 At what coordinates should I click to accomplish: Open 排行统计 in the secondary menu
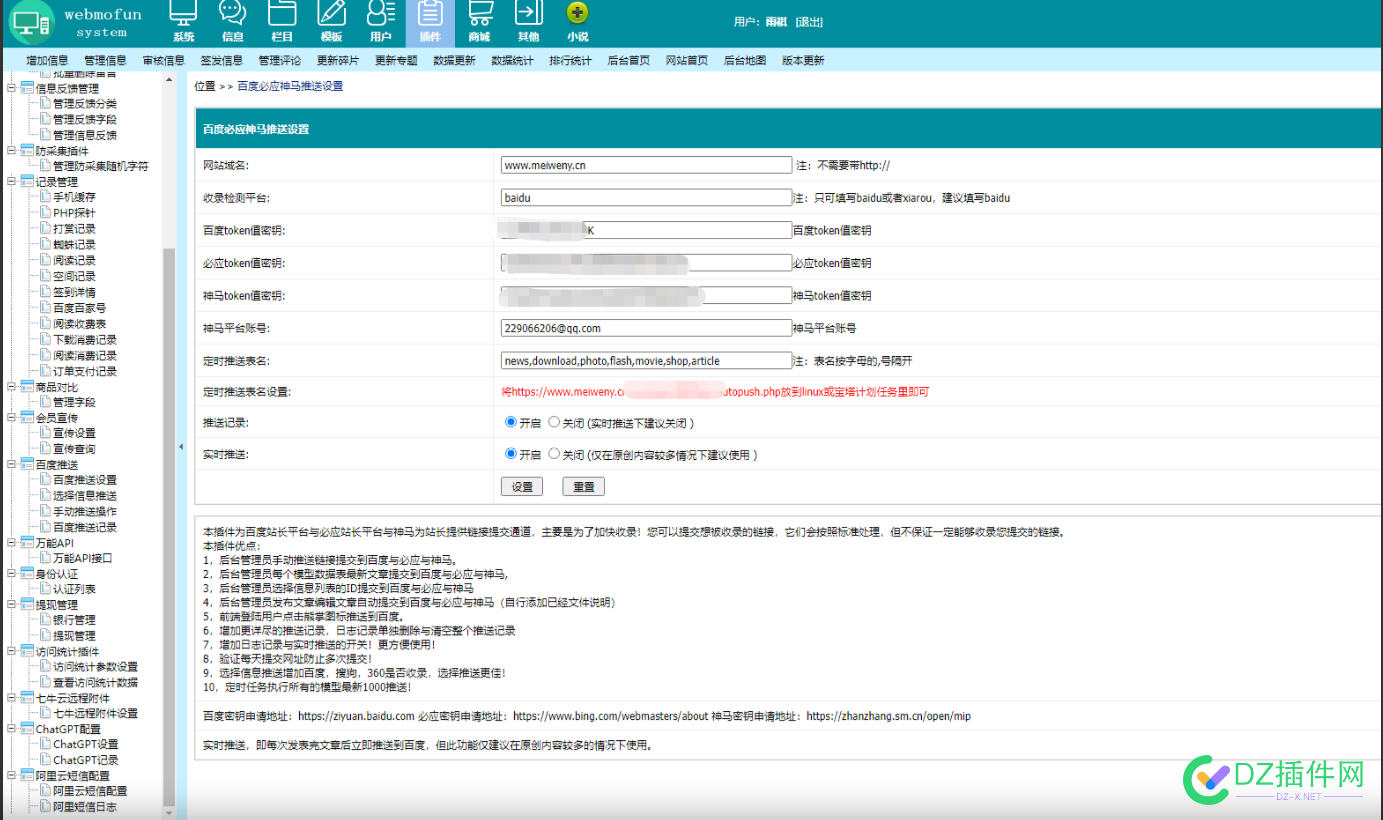pos(570,61)
